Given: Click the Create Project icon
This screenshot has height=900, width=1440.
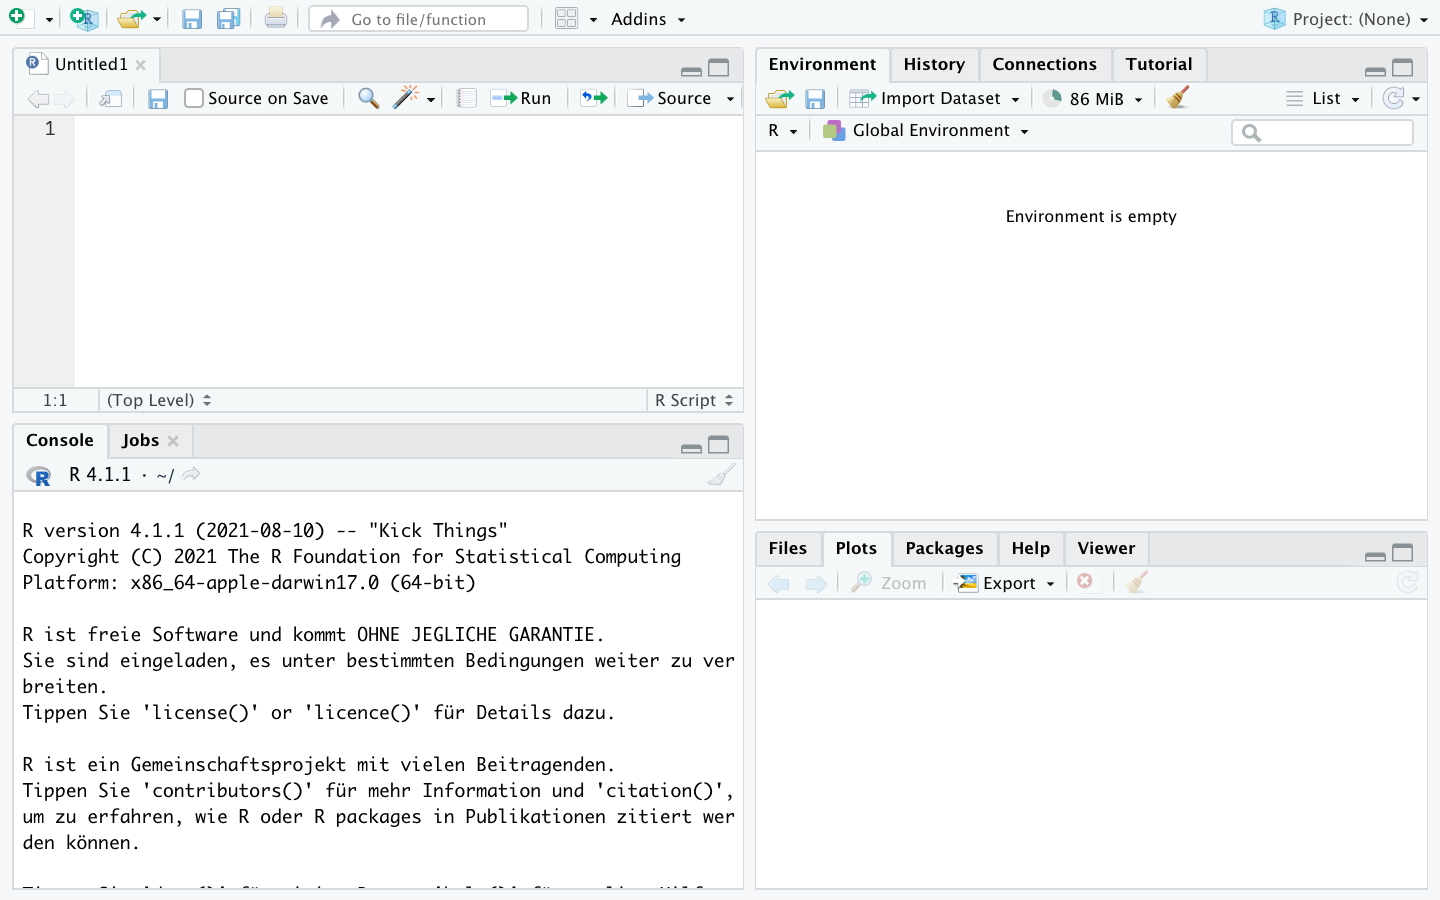Looking at the screenshot, I should pyautogui.click(x=84, y=18).
